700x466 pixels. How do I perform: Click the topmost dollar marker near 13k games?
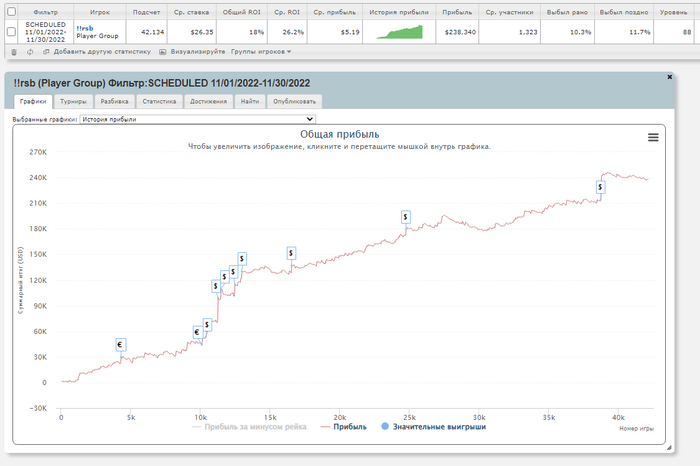tap(242, 259)
